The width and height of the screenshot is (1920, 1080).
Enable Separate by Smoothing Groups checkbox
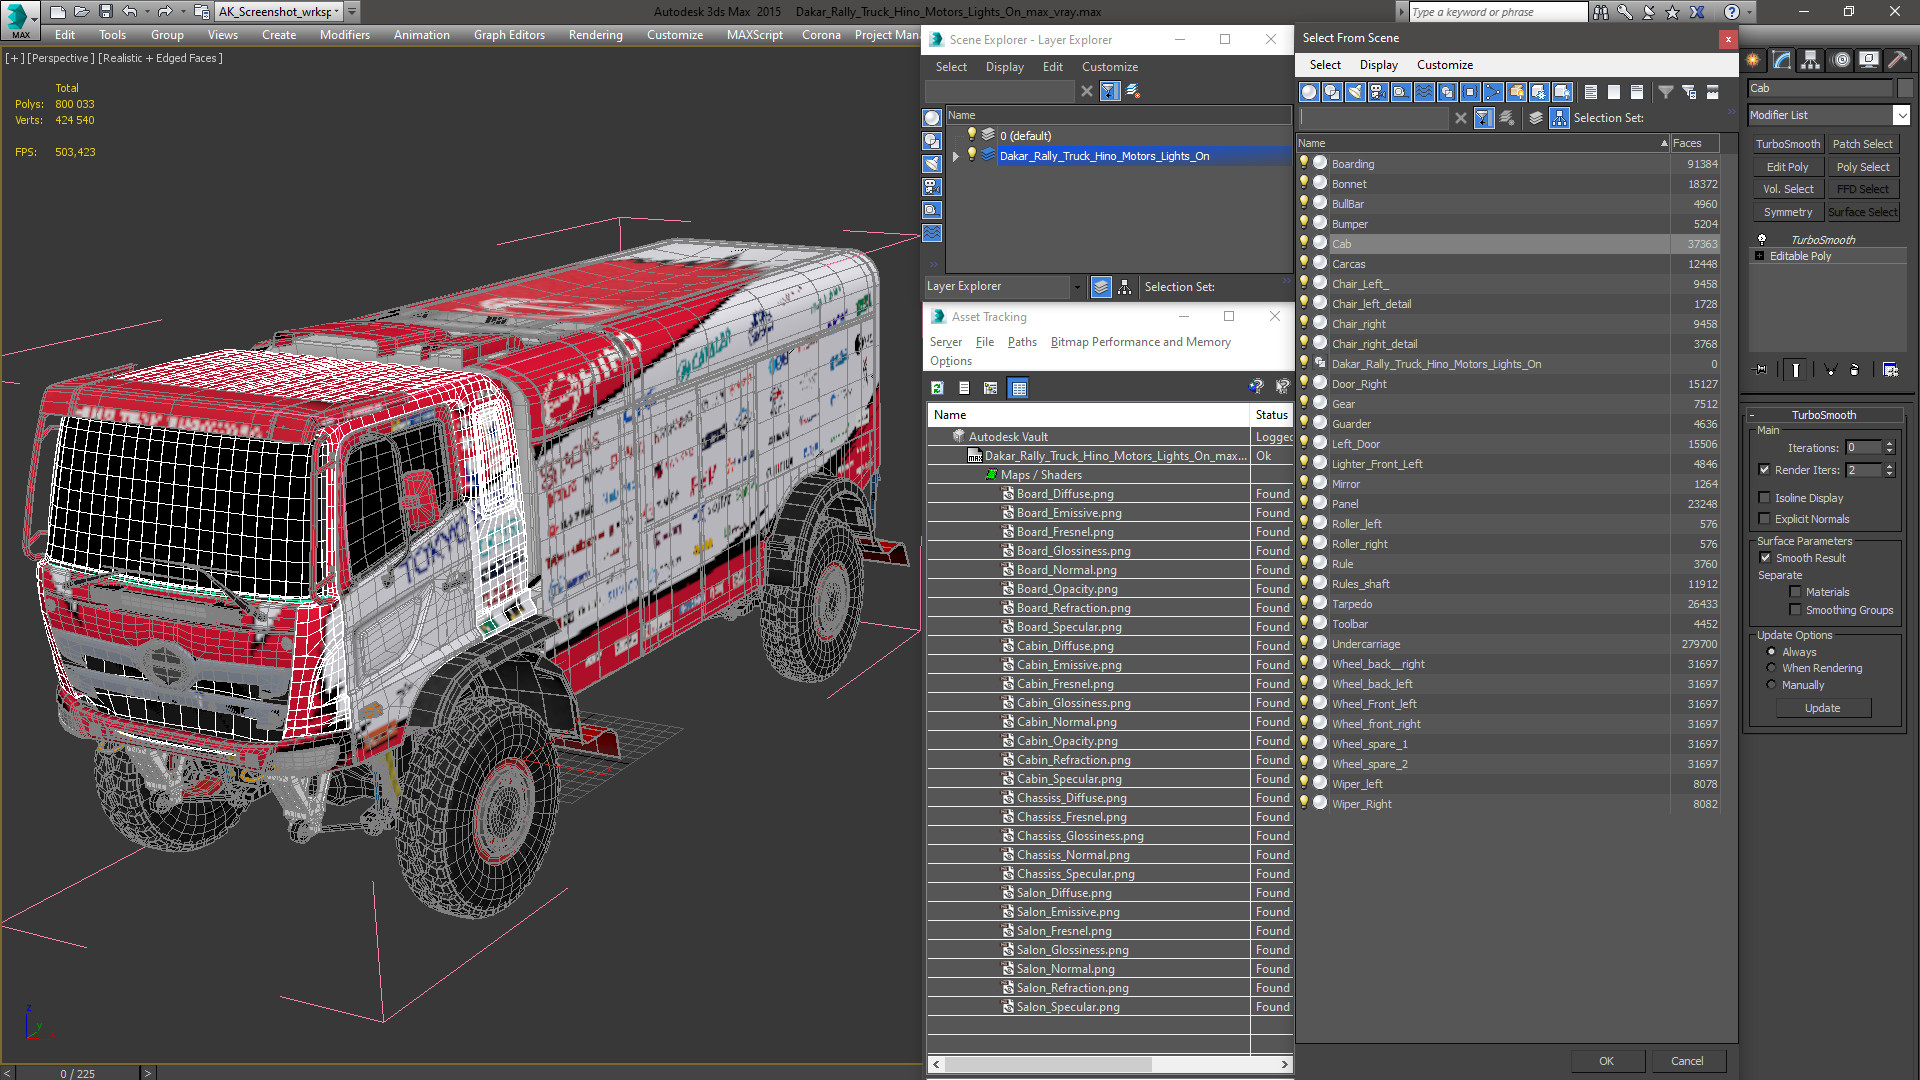tap(1795, 610)
